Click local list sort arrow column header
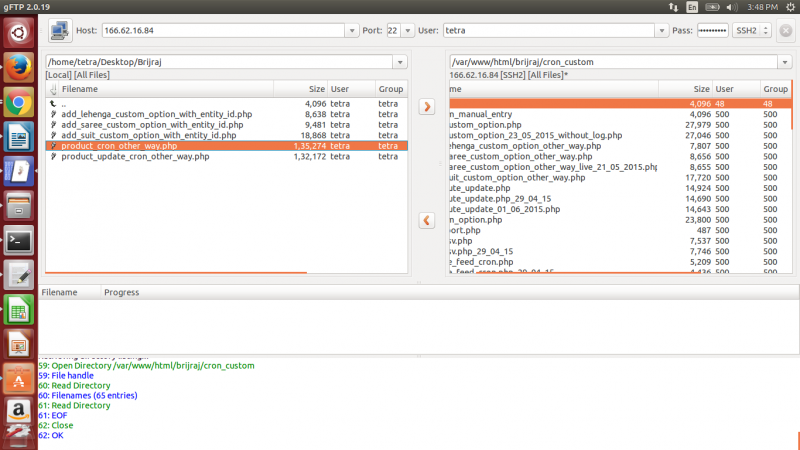Viewport: 800px width, 450px height. click(53, 89)
